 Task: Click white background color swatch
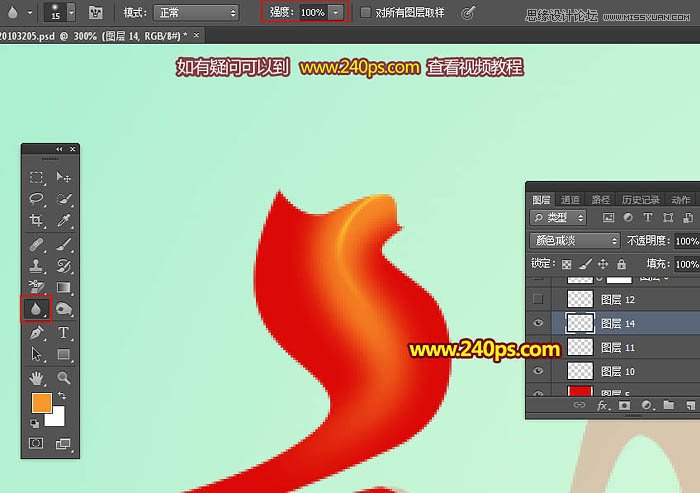[x=57, y=418]
